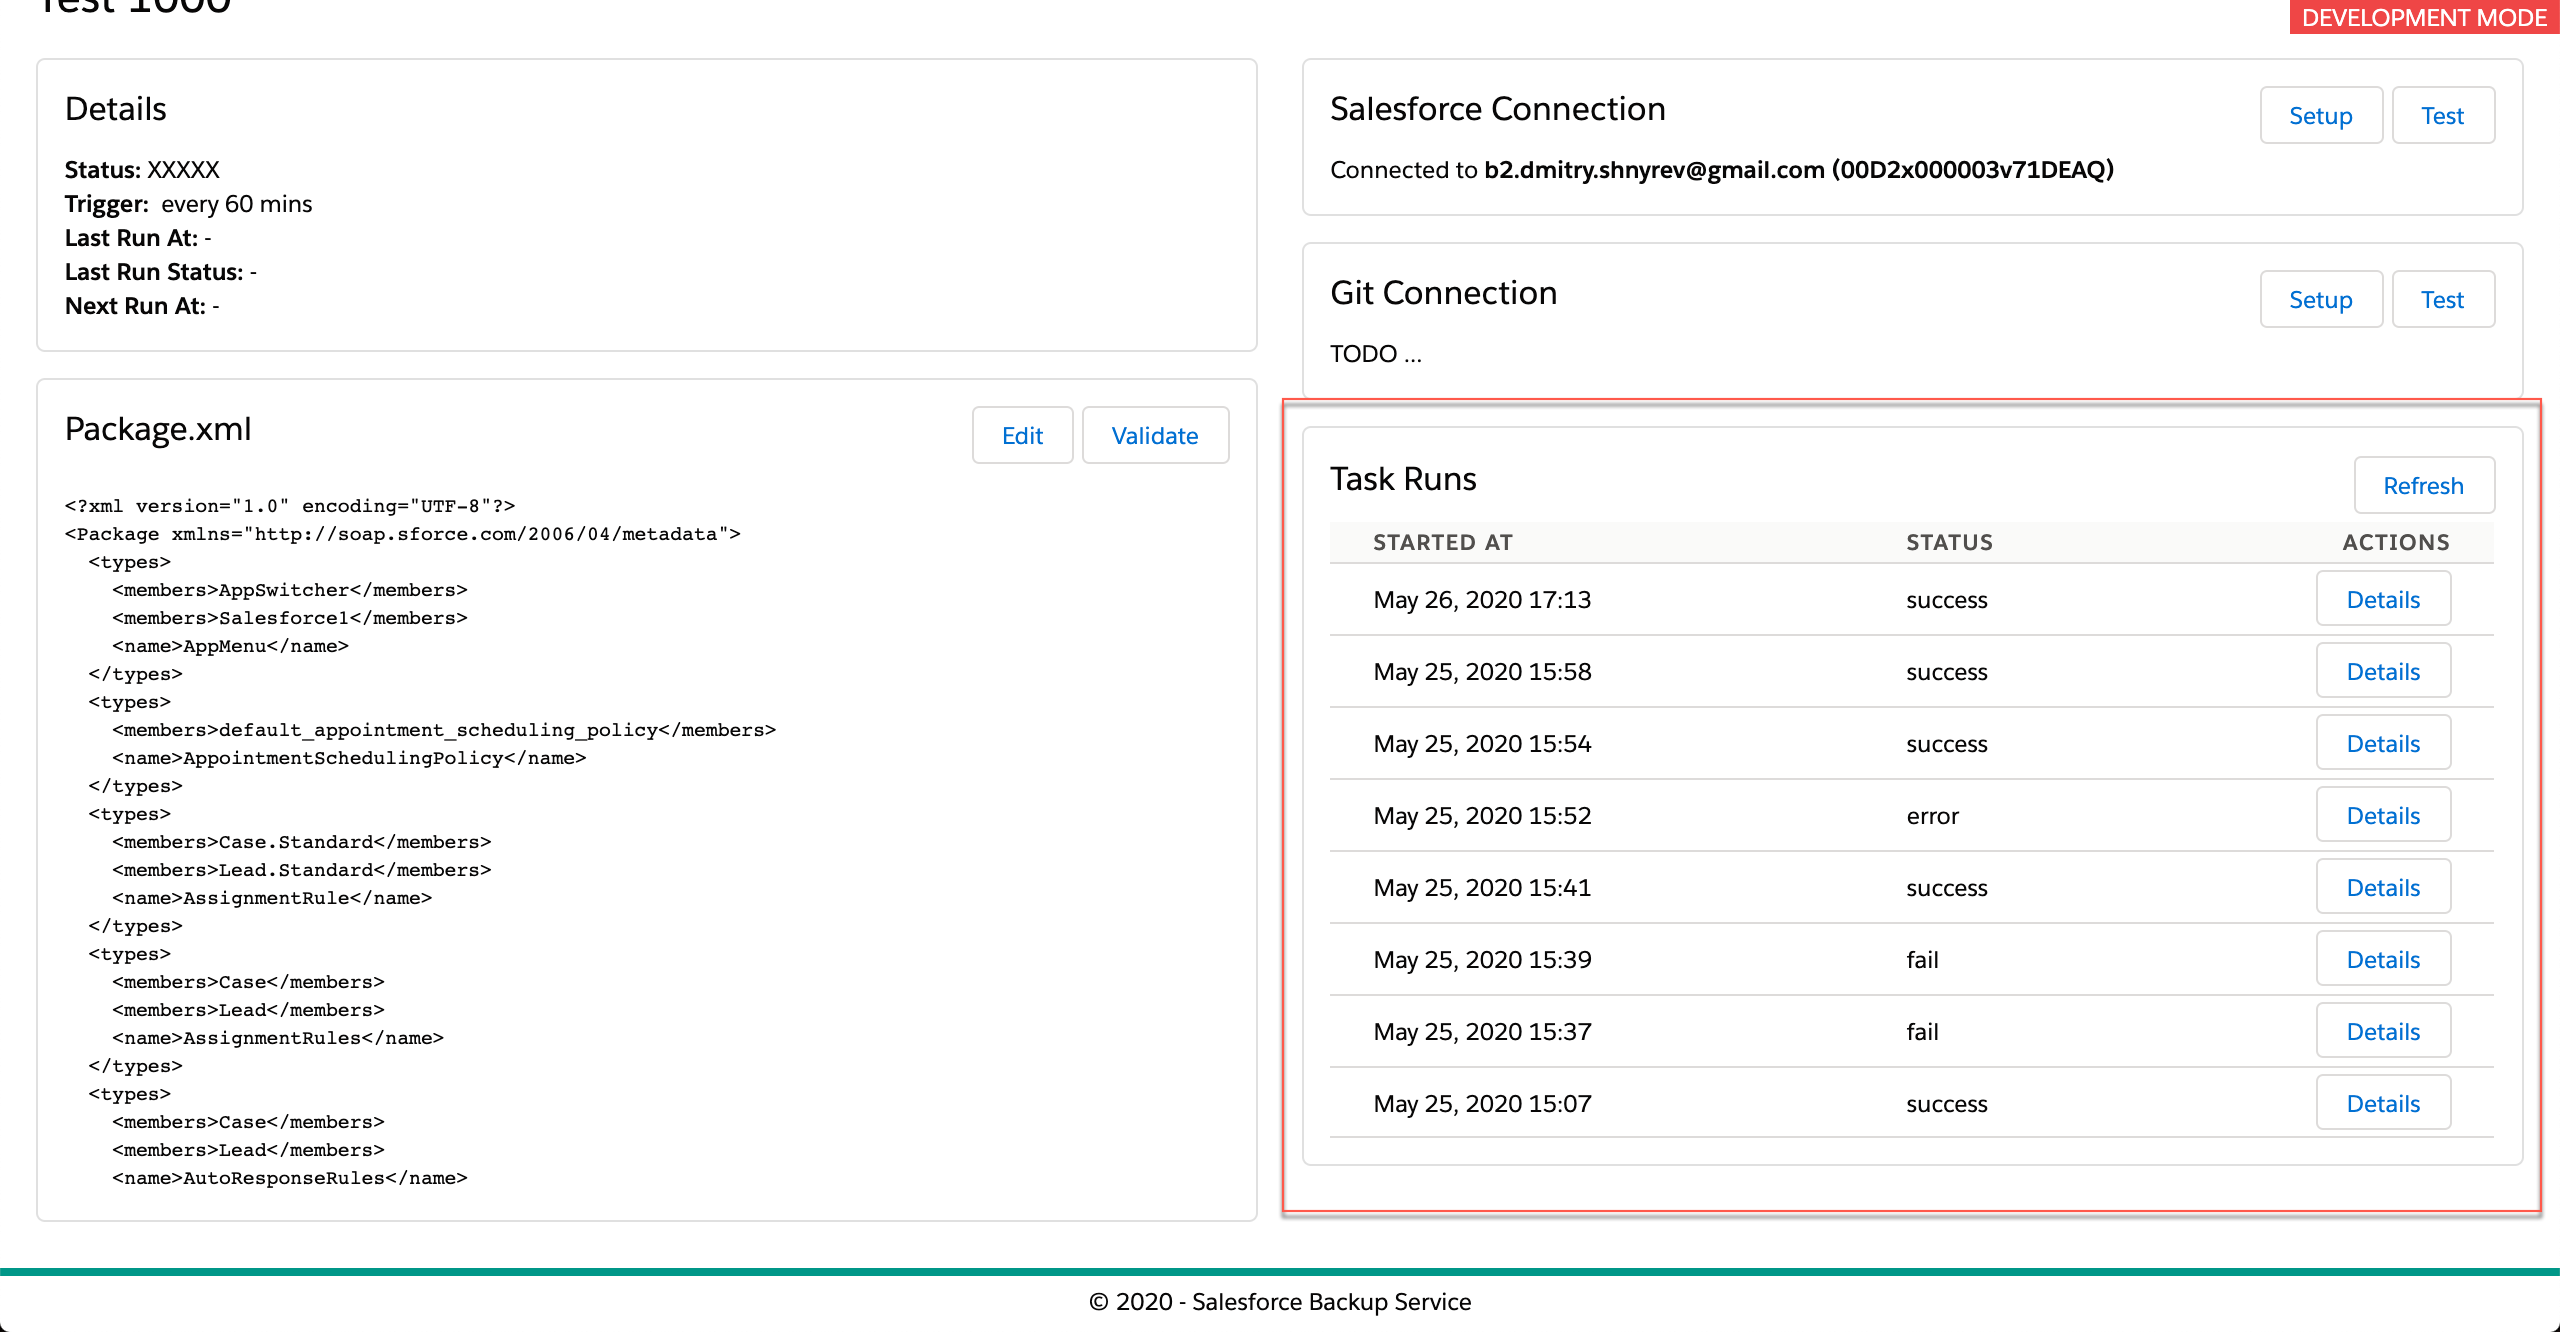Viewport: 2560px width, 1332px height.
Task: Edit the Package.xml file
Action: (1022, 436)
